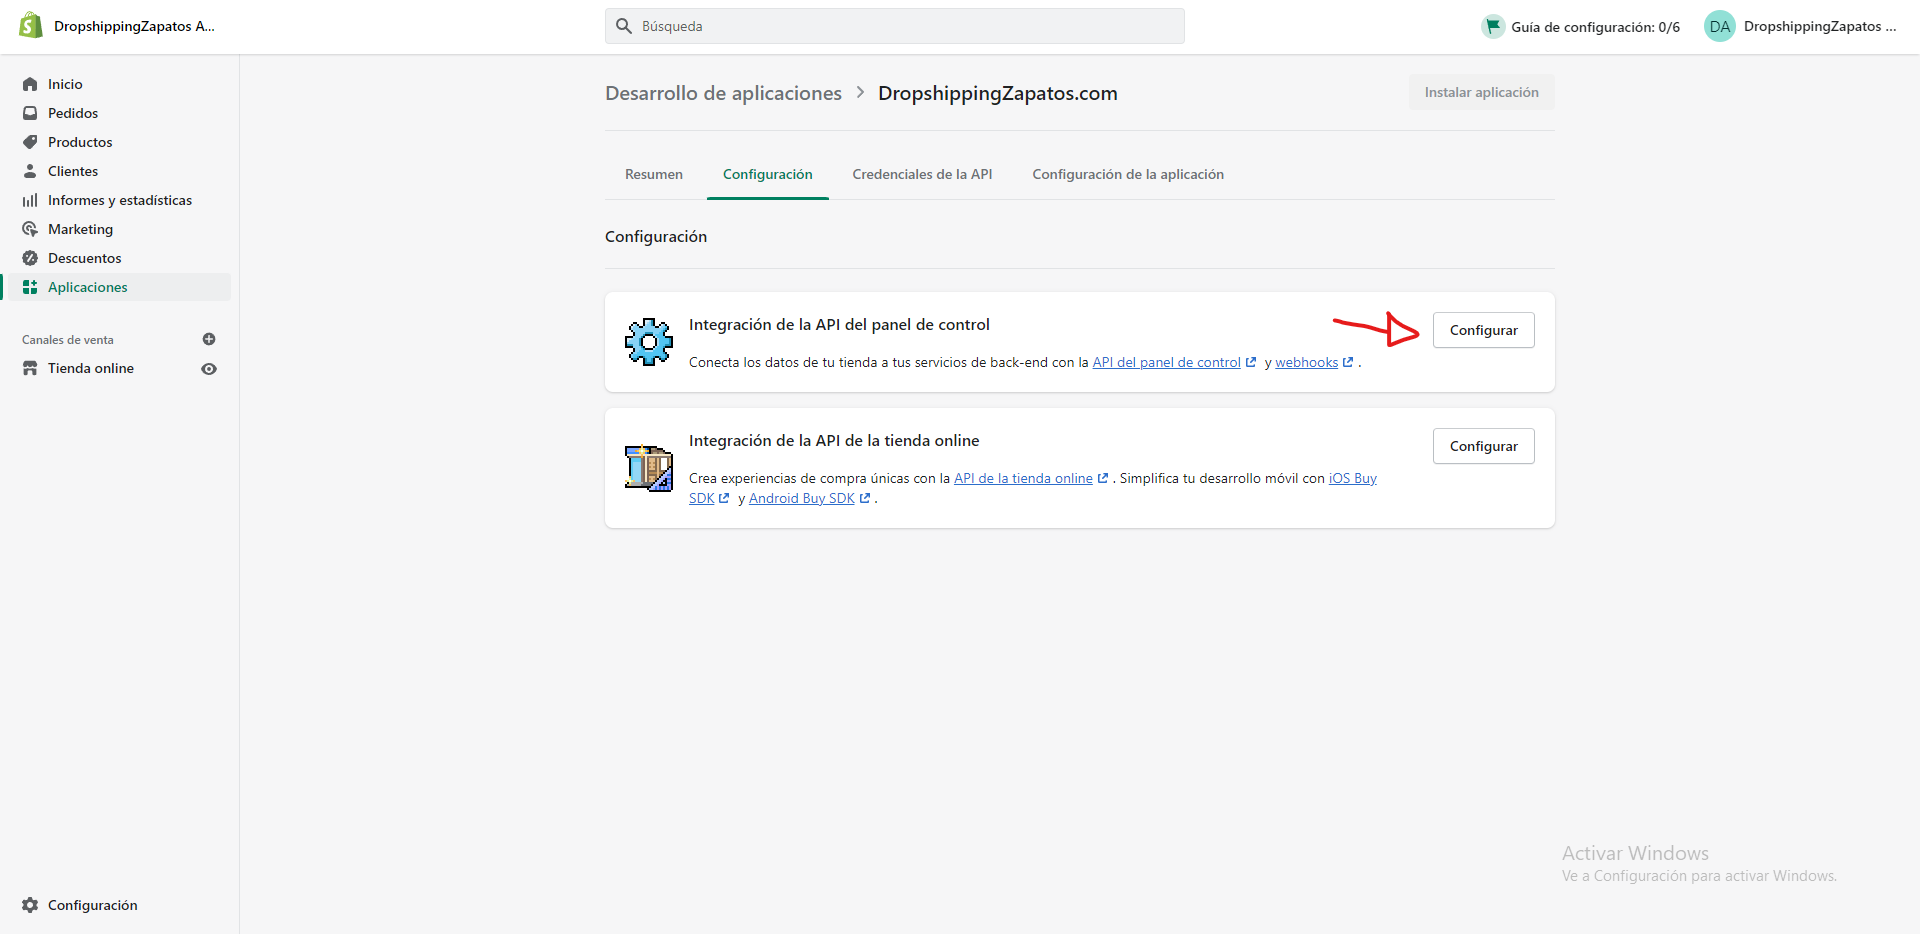Click the Productos tag icon
Screen dimensions: 1920x934
(x=30, y=142)
